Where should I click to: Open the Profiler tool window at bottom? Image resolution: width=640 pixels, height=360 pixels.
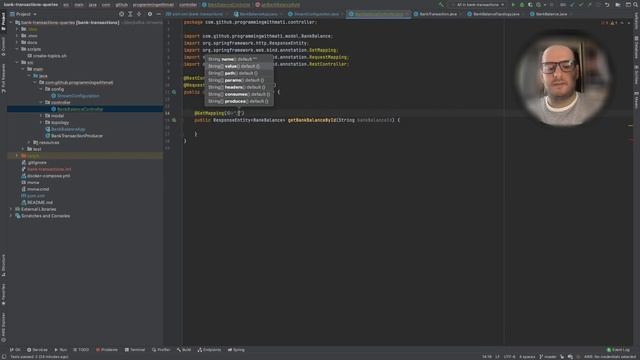pos(161,350)
